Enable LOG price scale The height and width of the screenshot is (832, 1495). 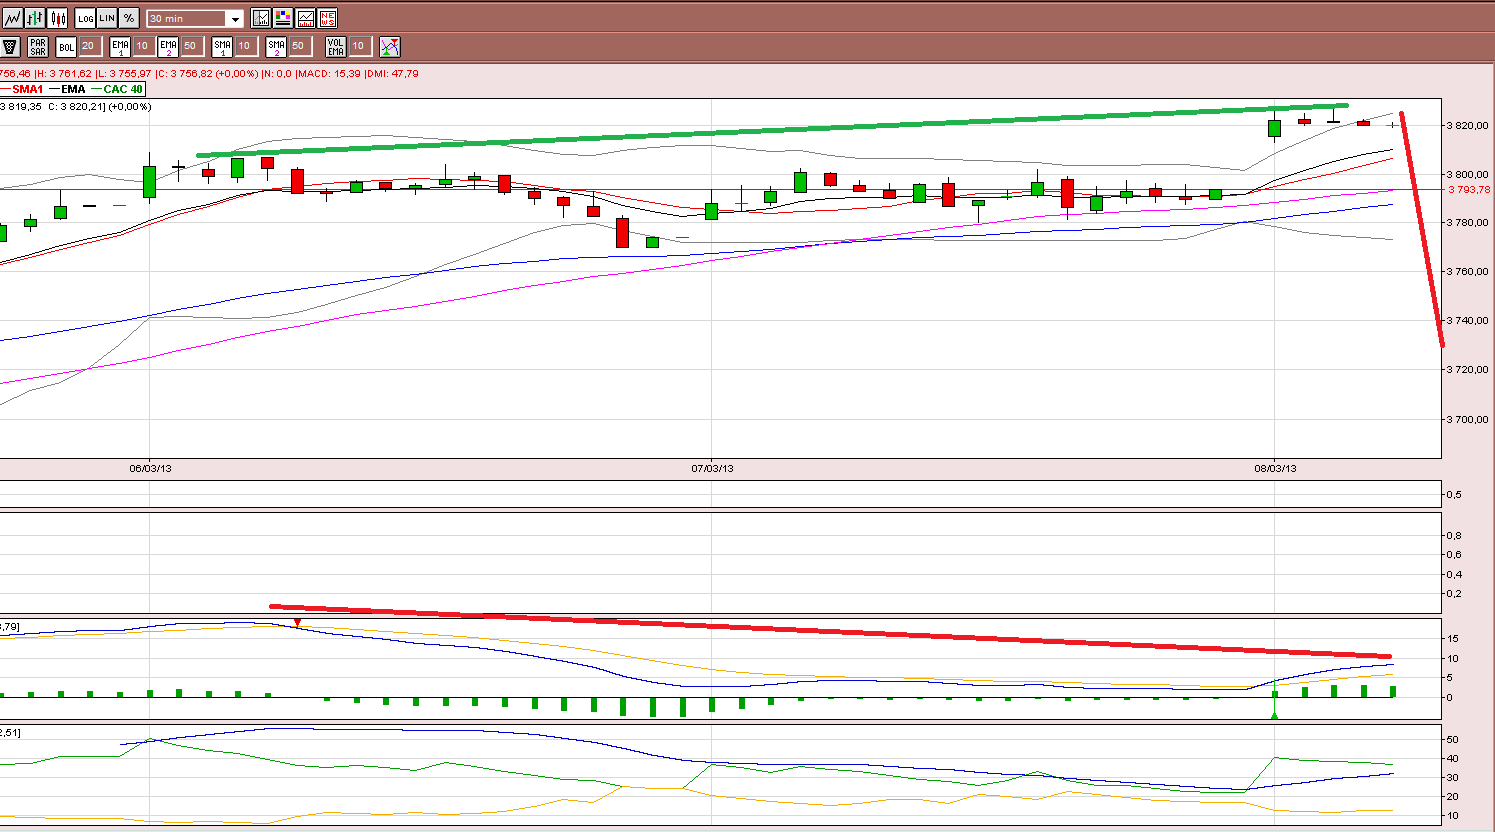[85, 18]
